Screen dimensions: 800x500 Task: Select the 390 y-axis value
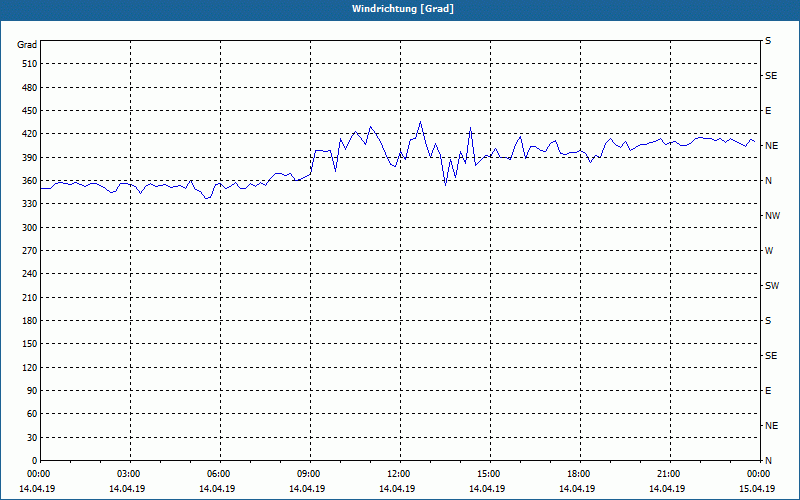click(x=30, y=158)
